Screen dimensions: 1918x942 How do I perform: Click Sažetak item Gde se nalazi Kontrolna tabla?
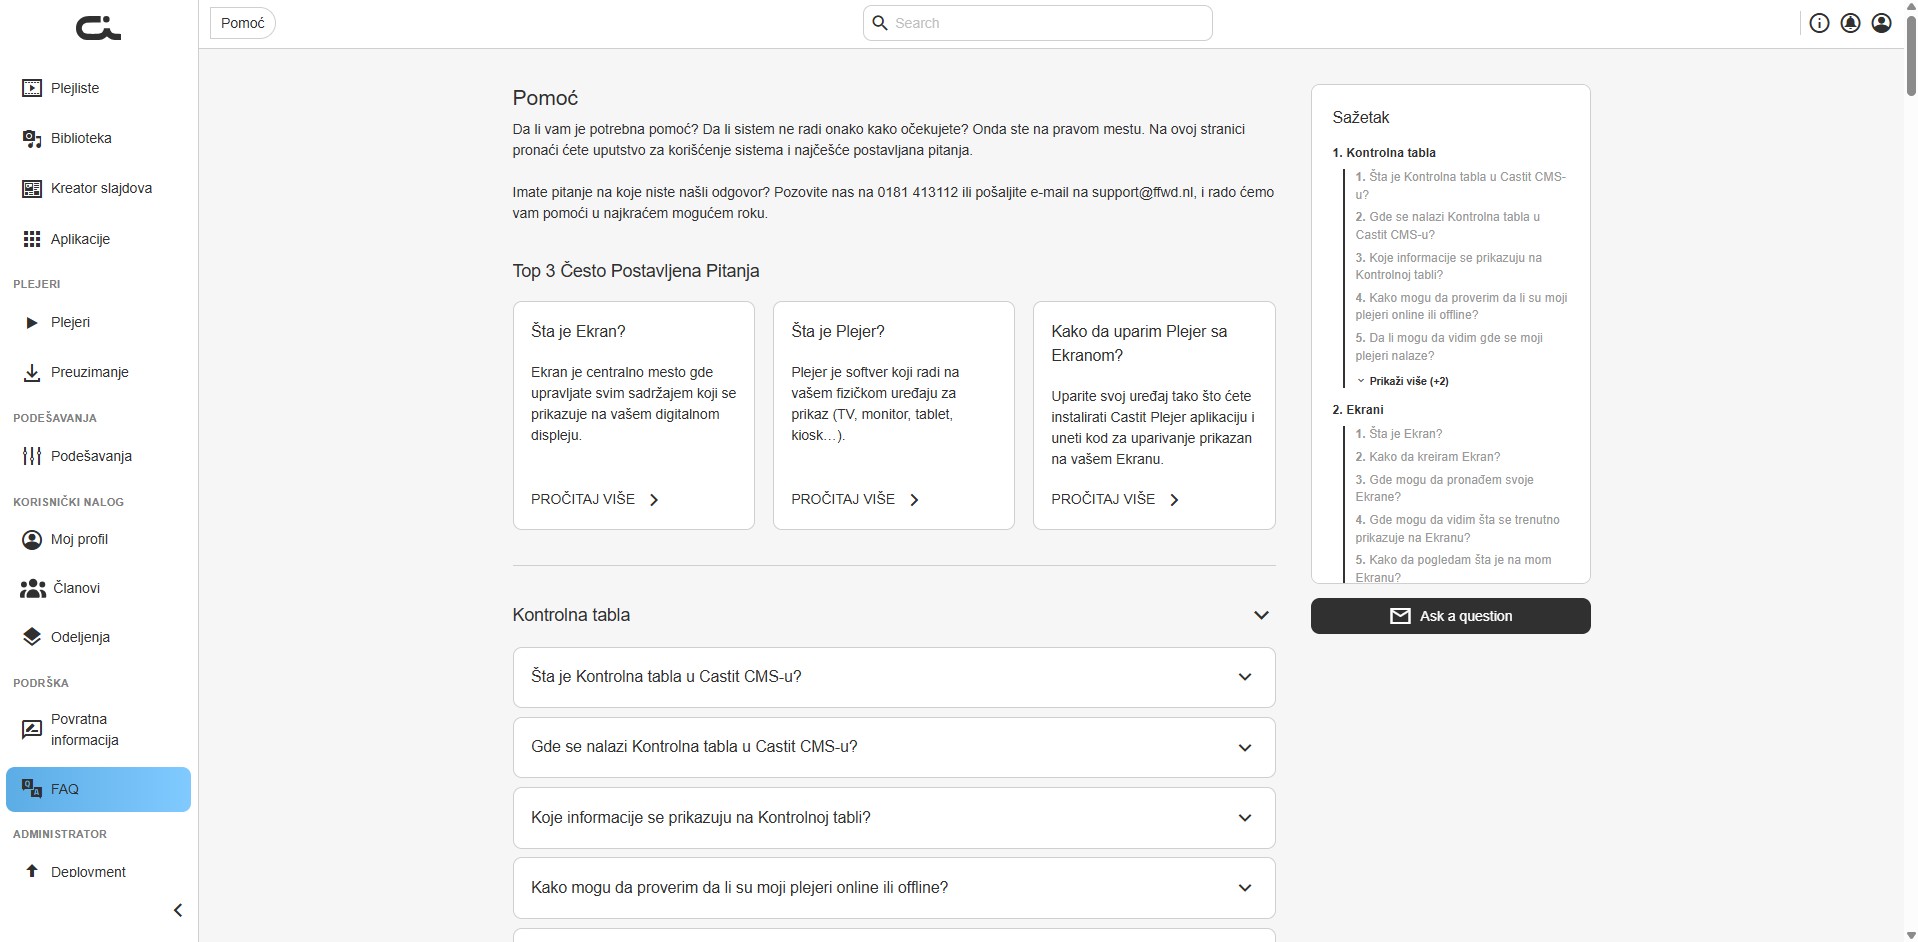point(1448,226)
